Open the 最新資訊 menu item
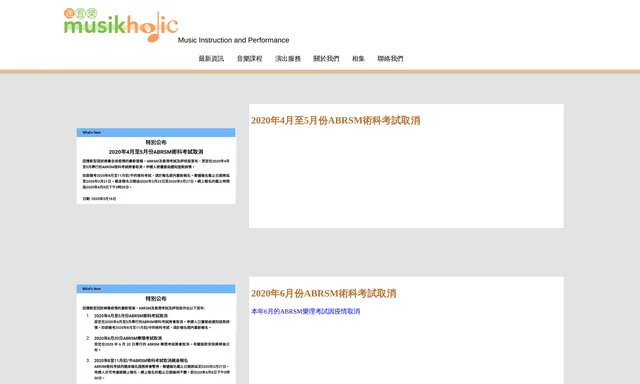 (211, 59)
